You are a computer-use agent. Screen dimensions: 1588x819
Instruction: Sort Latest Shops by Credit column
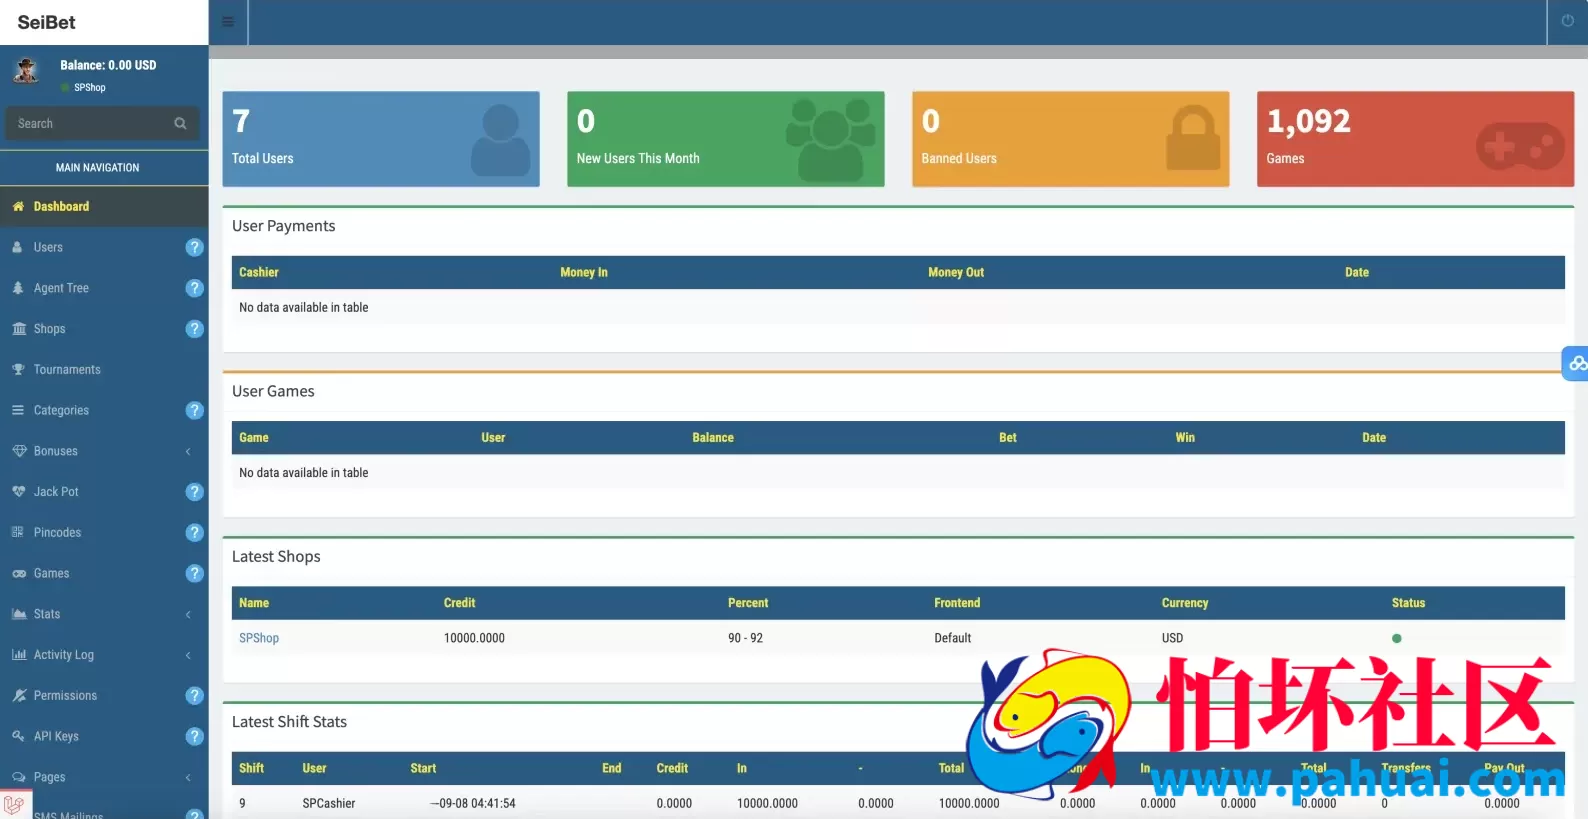[x=460, y=603]
